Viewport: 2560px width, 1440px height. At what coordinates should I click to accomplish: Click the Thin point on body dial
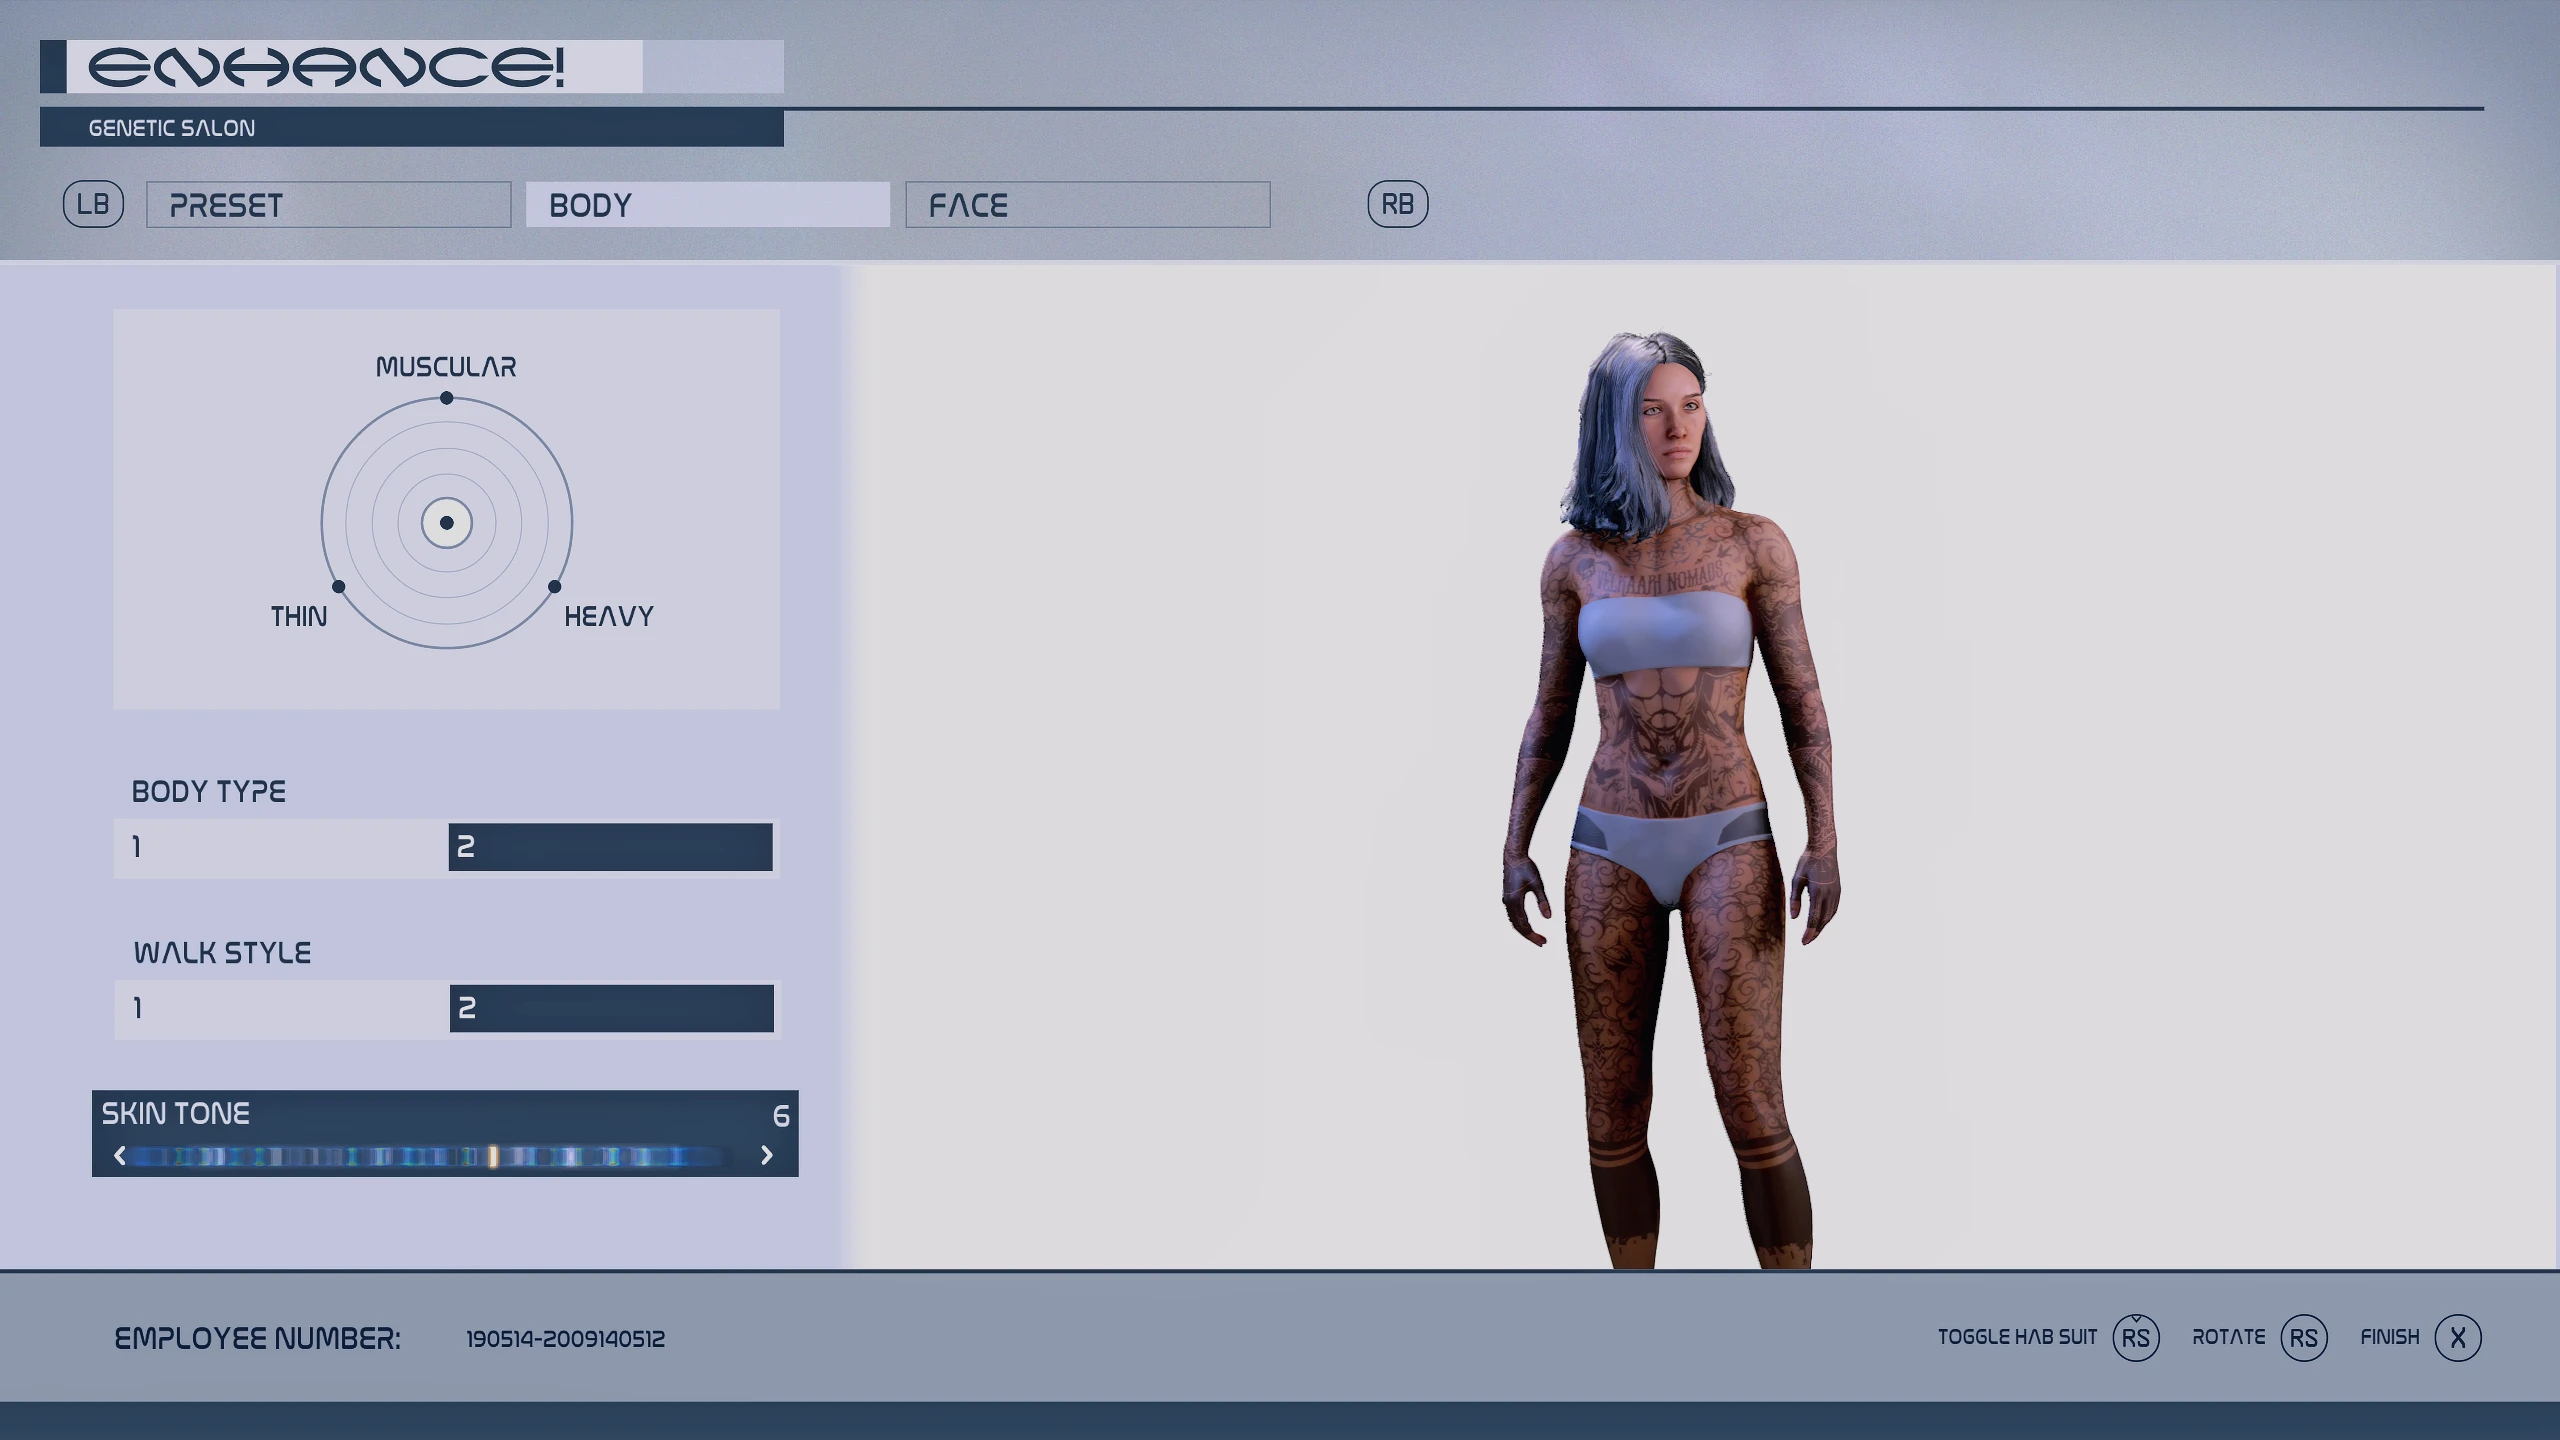pos(338,586)
